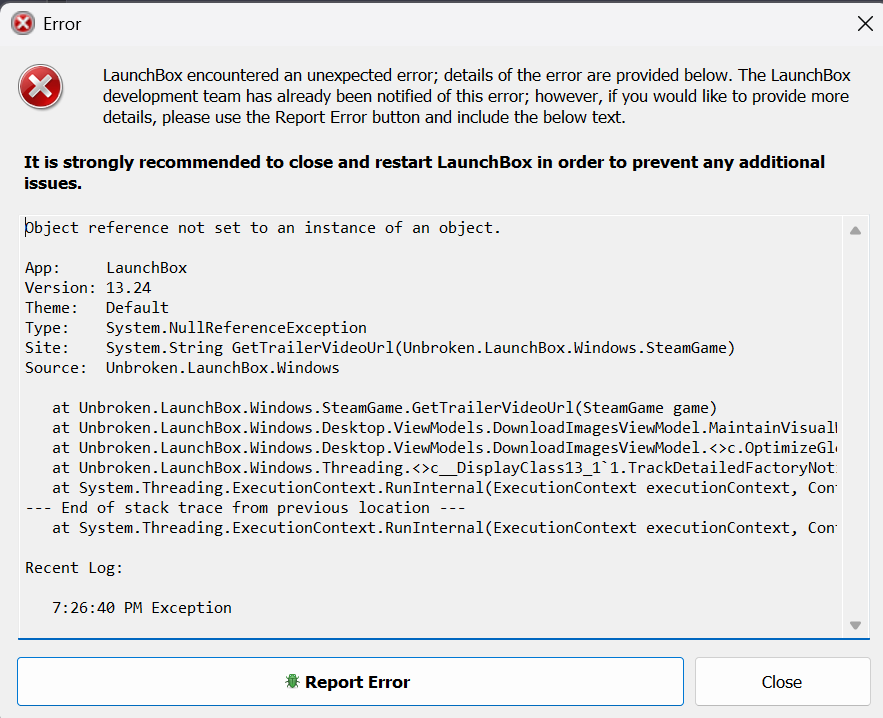Click the 'Theme: Default' line
Viewport: 883px width, 718px height.
(x=97, y=308)
